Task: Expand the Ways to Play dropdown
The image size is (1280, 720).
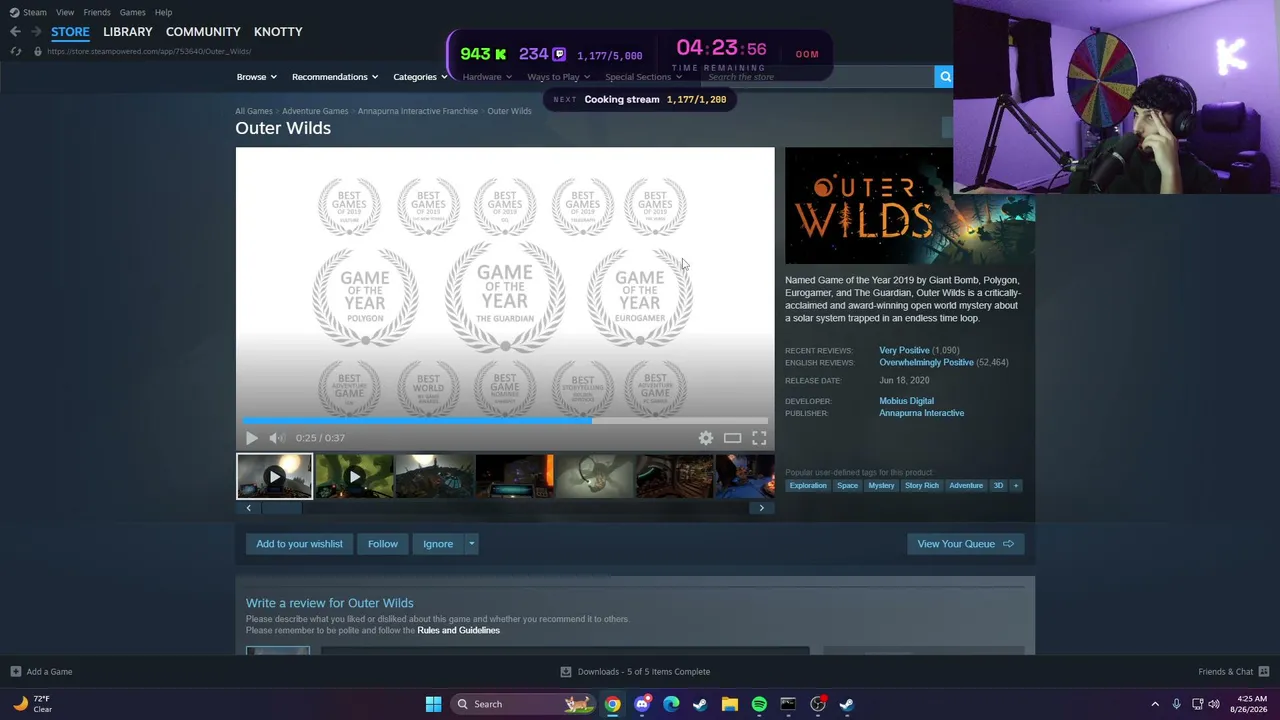Action: (558, 77)
